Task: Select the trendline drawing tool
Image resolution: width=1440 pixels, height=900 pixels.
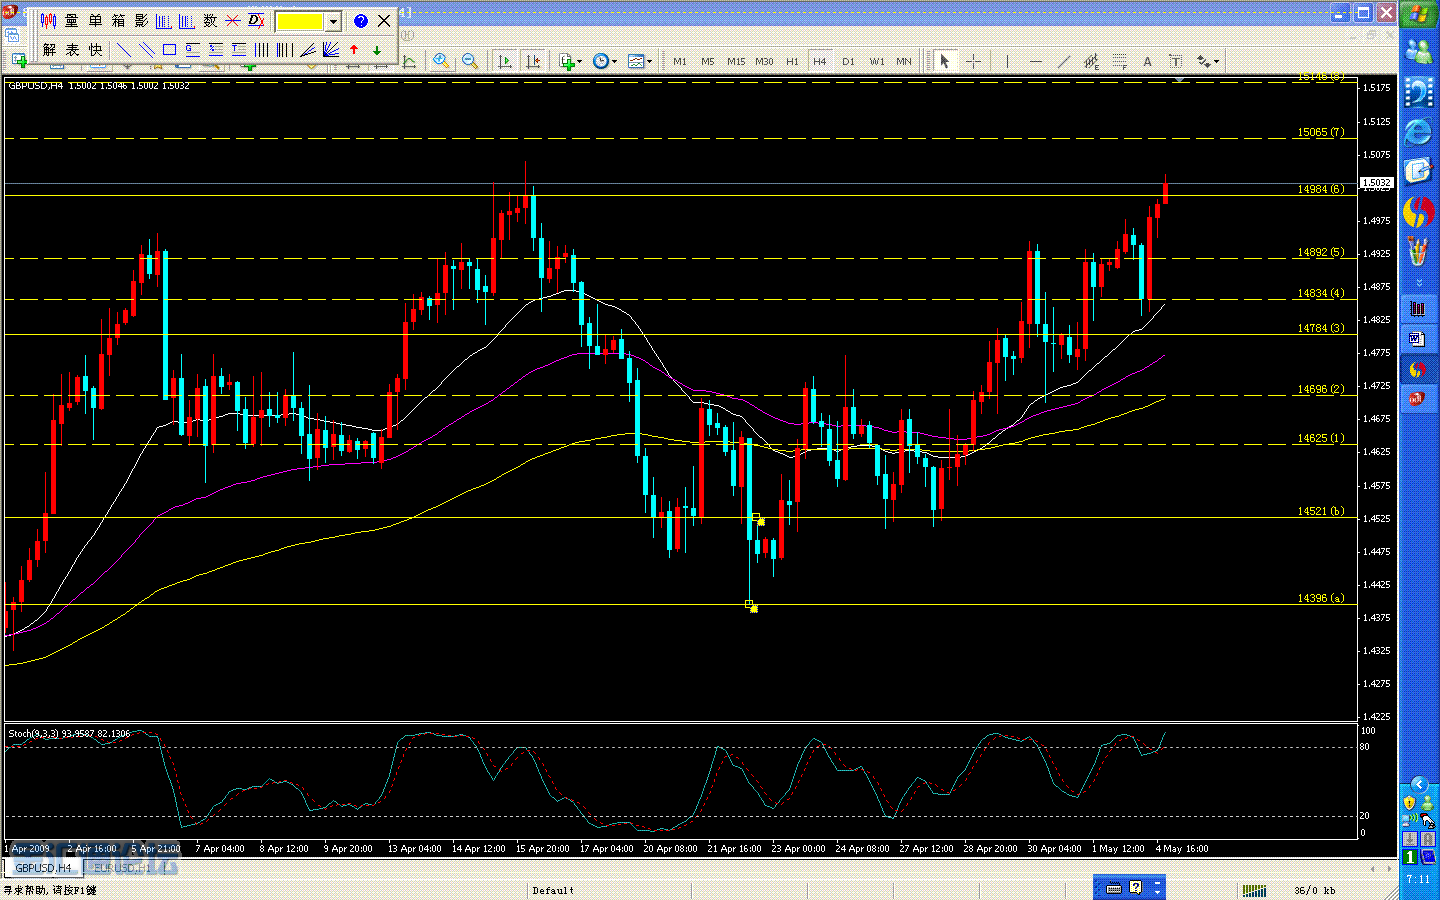Action: point(1064,61)
